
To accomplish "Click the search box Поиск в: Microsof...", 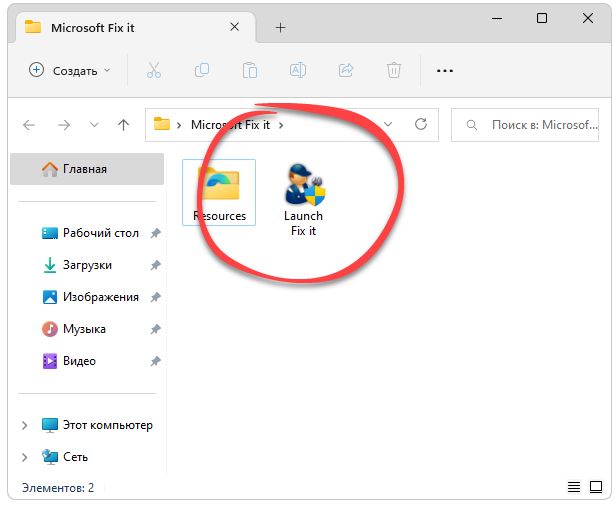I will (525, 125).
